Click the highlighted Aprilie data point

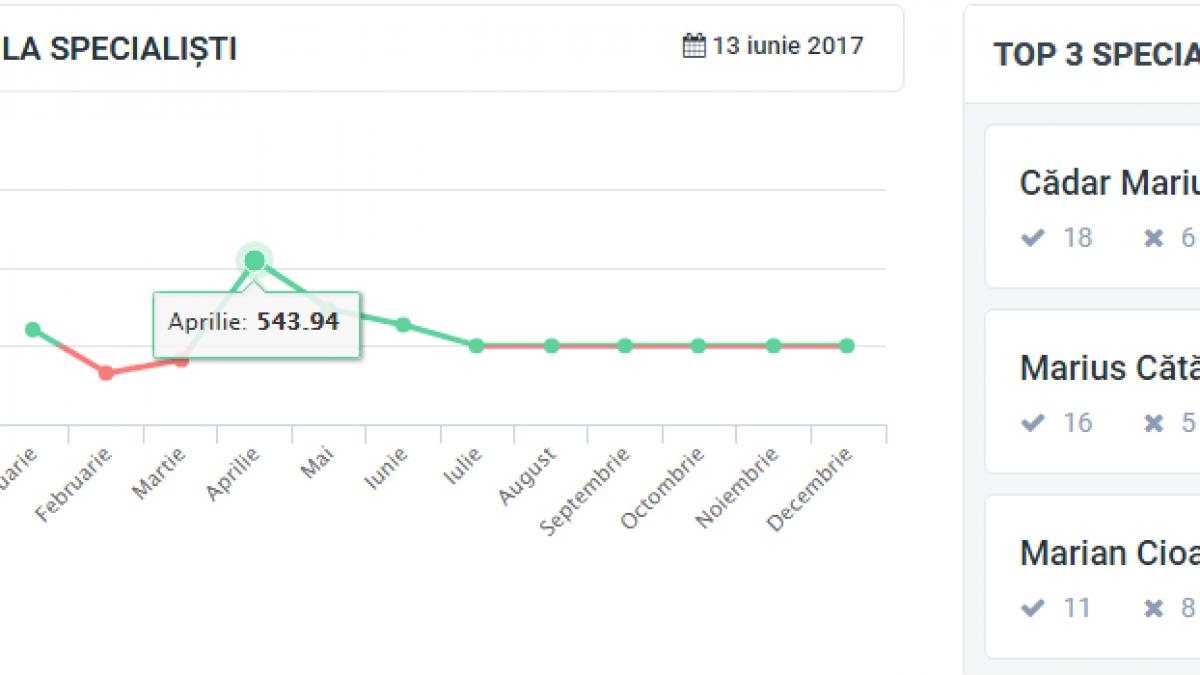(x=255, y=261)
